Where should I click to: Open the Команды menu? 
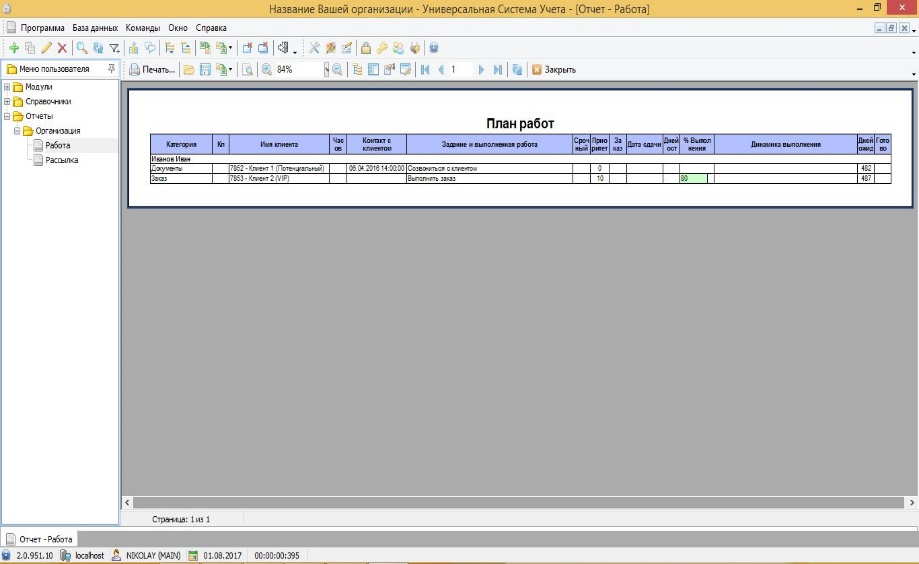pos(142,28)
